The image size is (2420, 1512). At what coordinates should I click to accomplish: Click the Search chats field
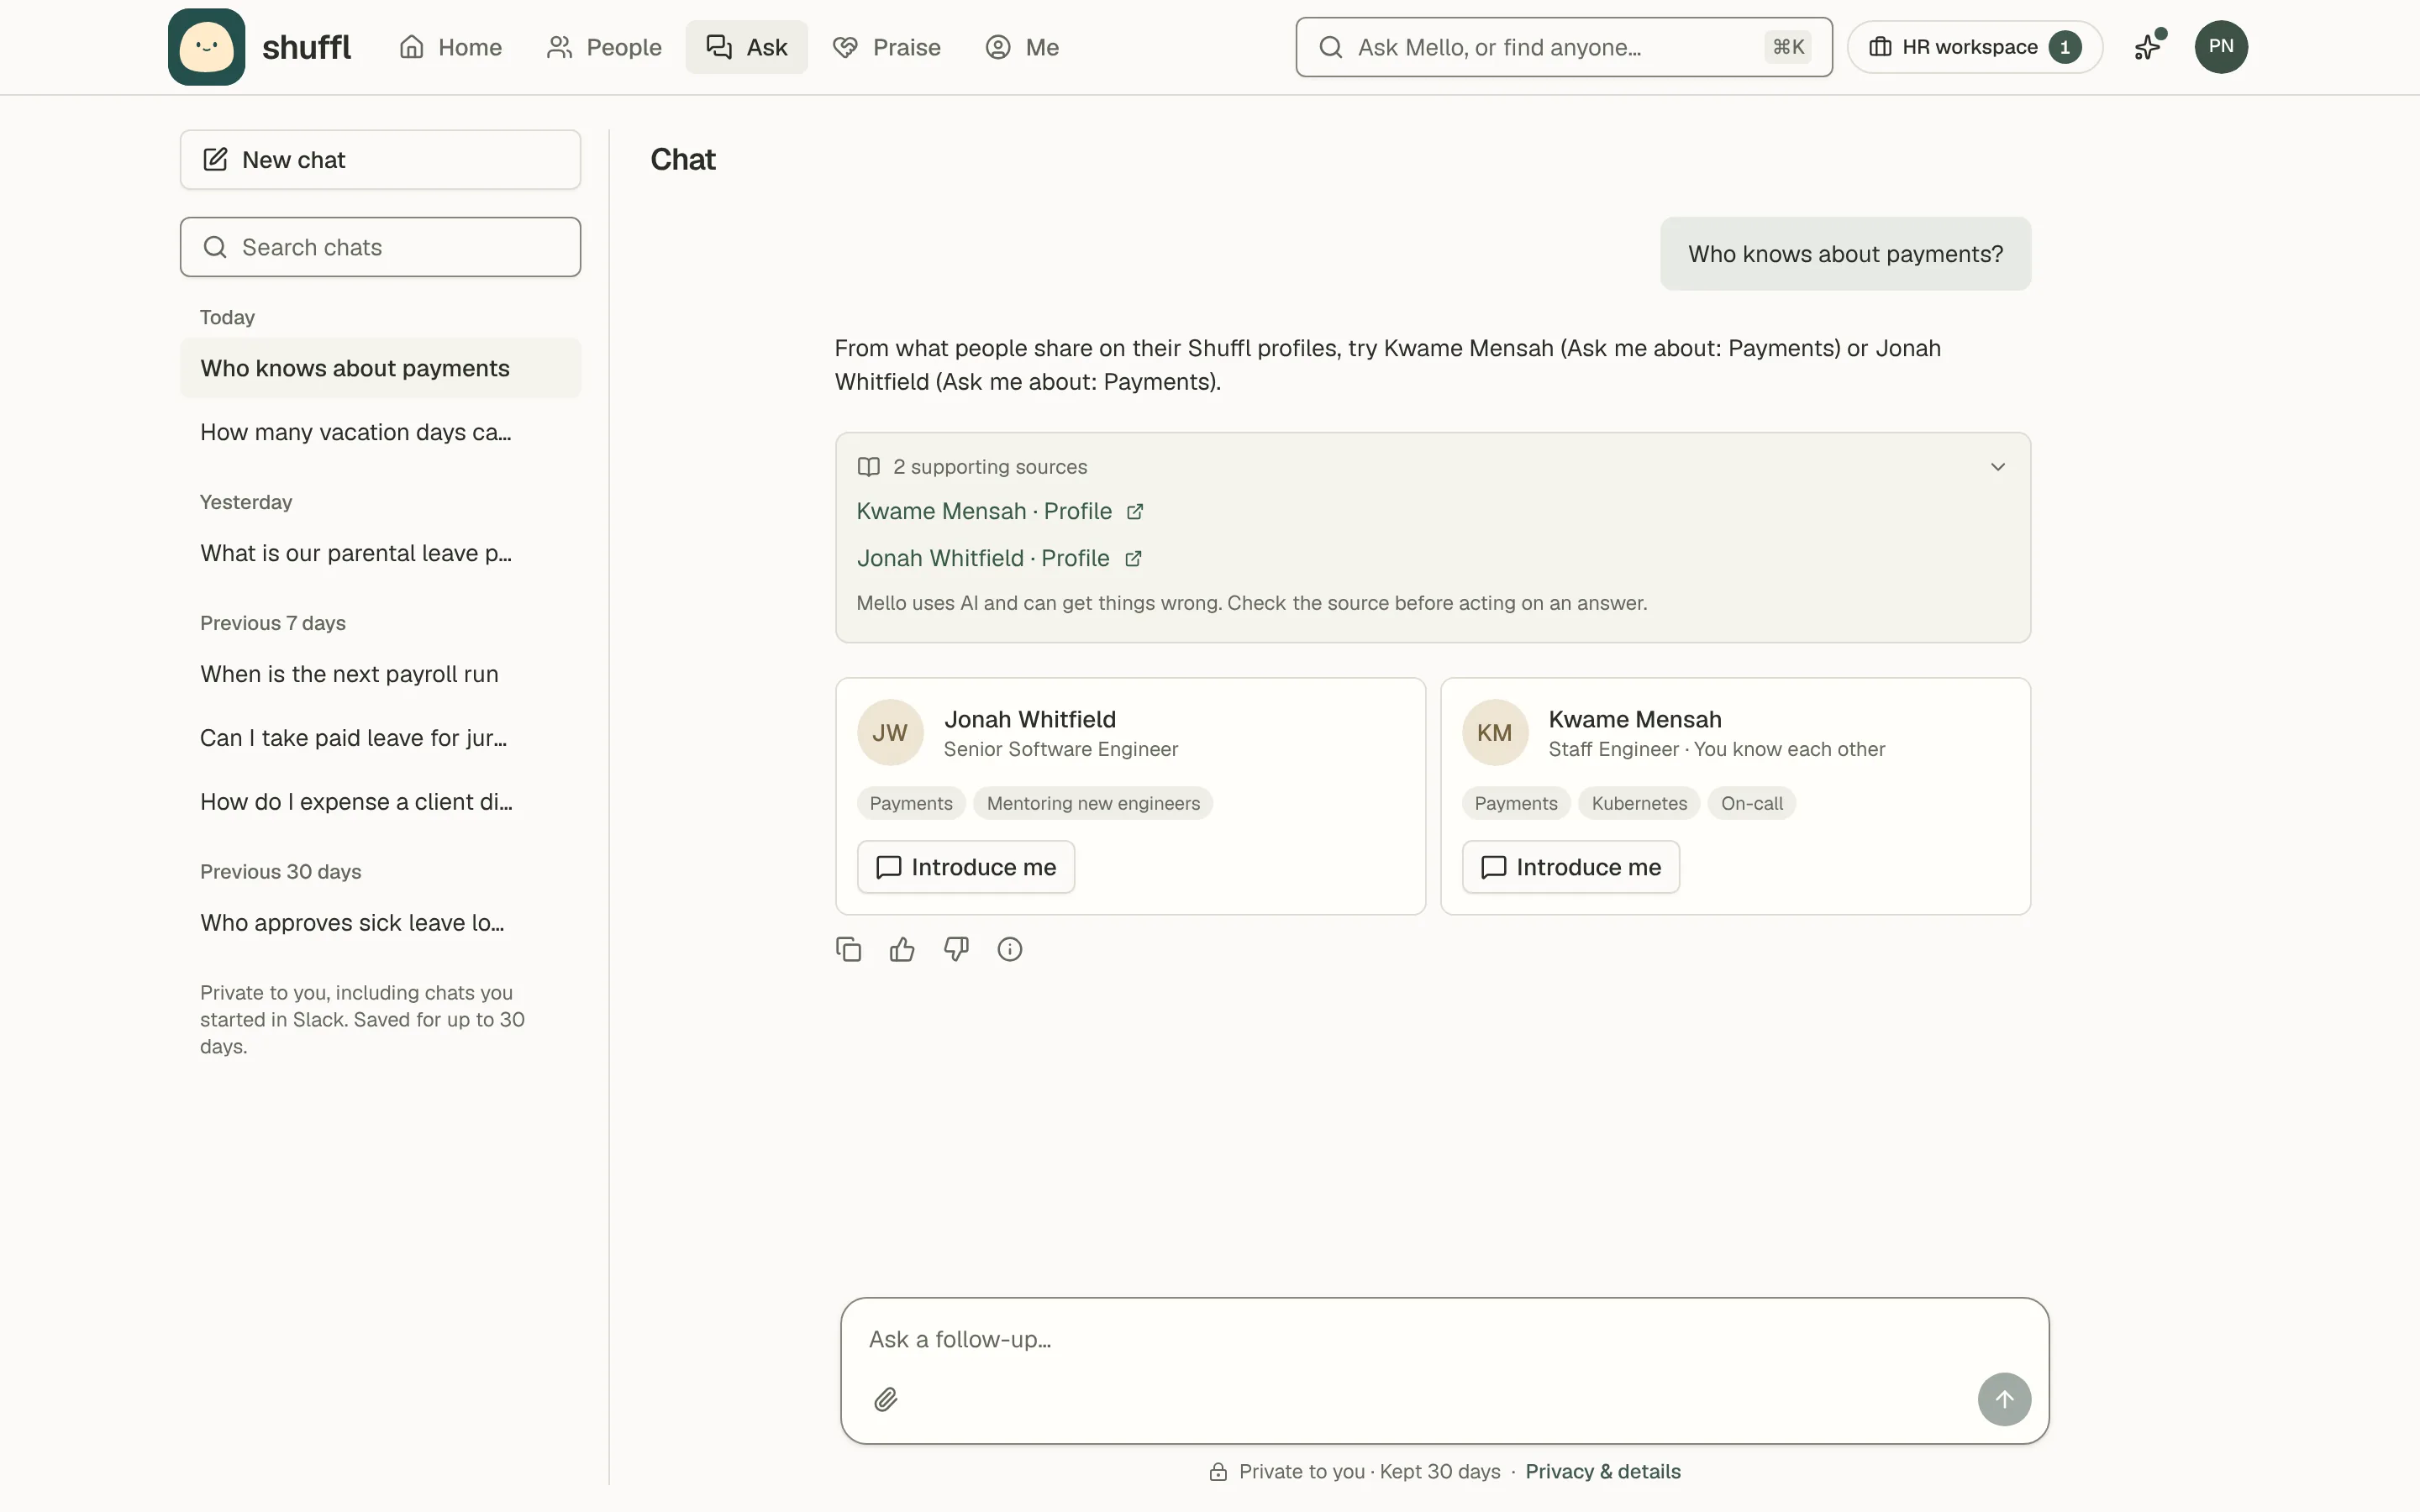[380, 247]
